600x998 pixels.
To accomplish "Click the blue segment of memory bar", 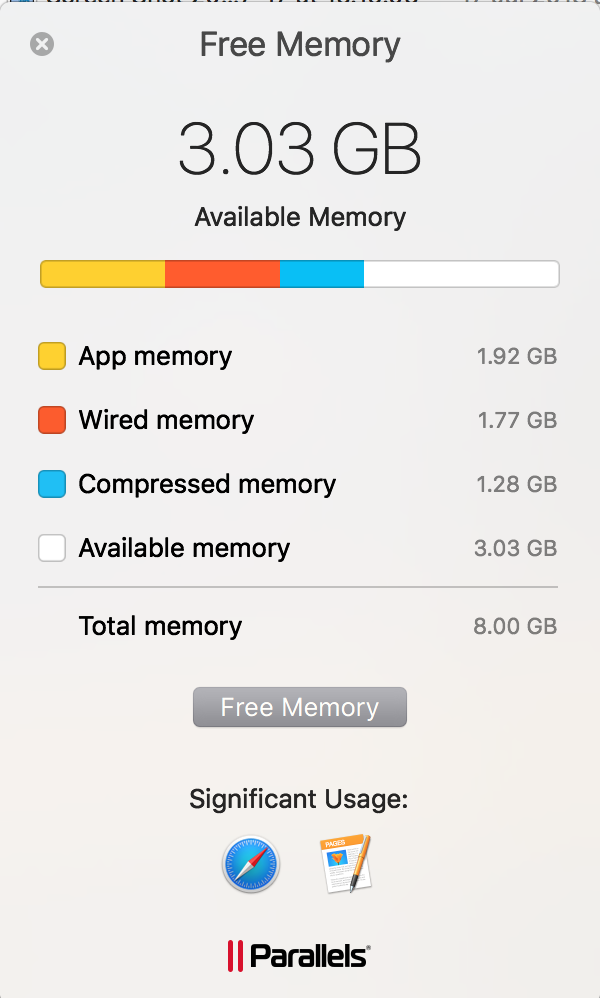I will coord(322,274).
